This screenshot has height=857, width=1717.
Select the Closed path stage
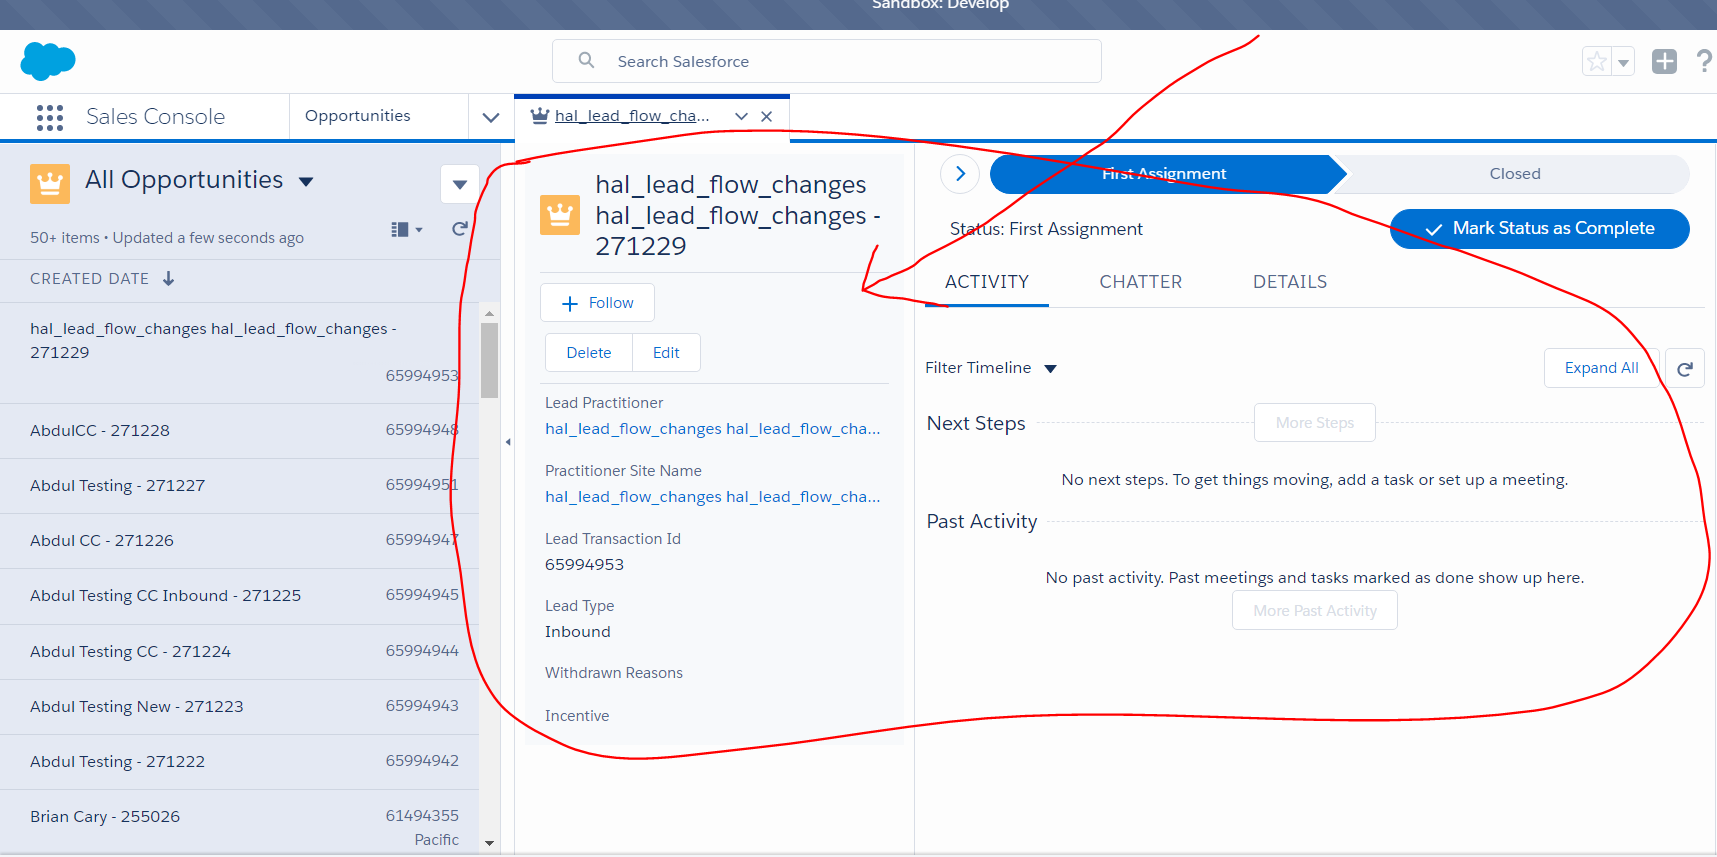coord(1515,174)
